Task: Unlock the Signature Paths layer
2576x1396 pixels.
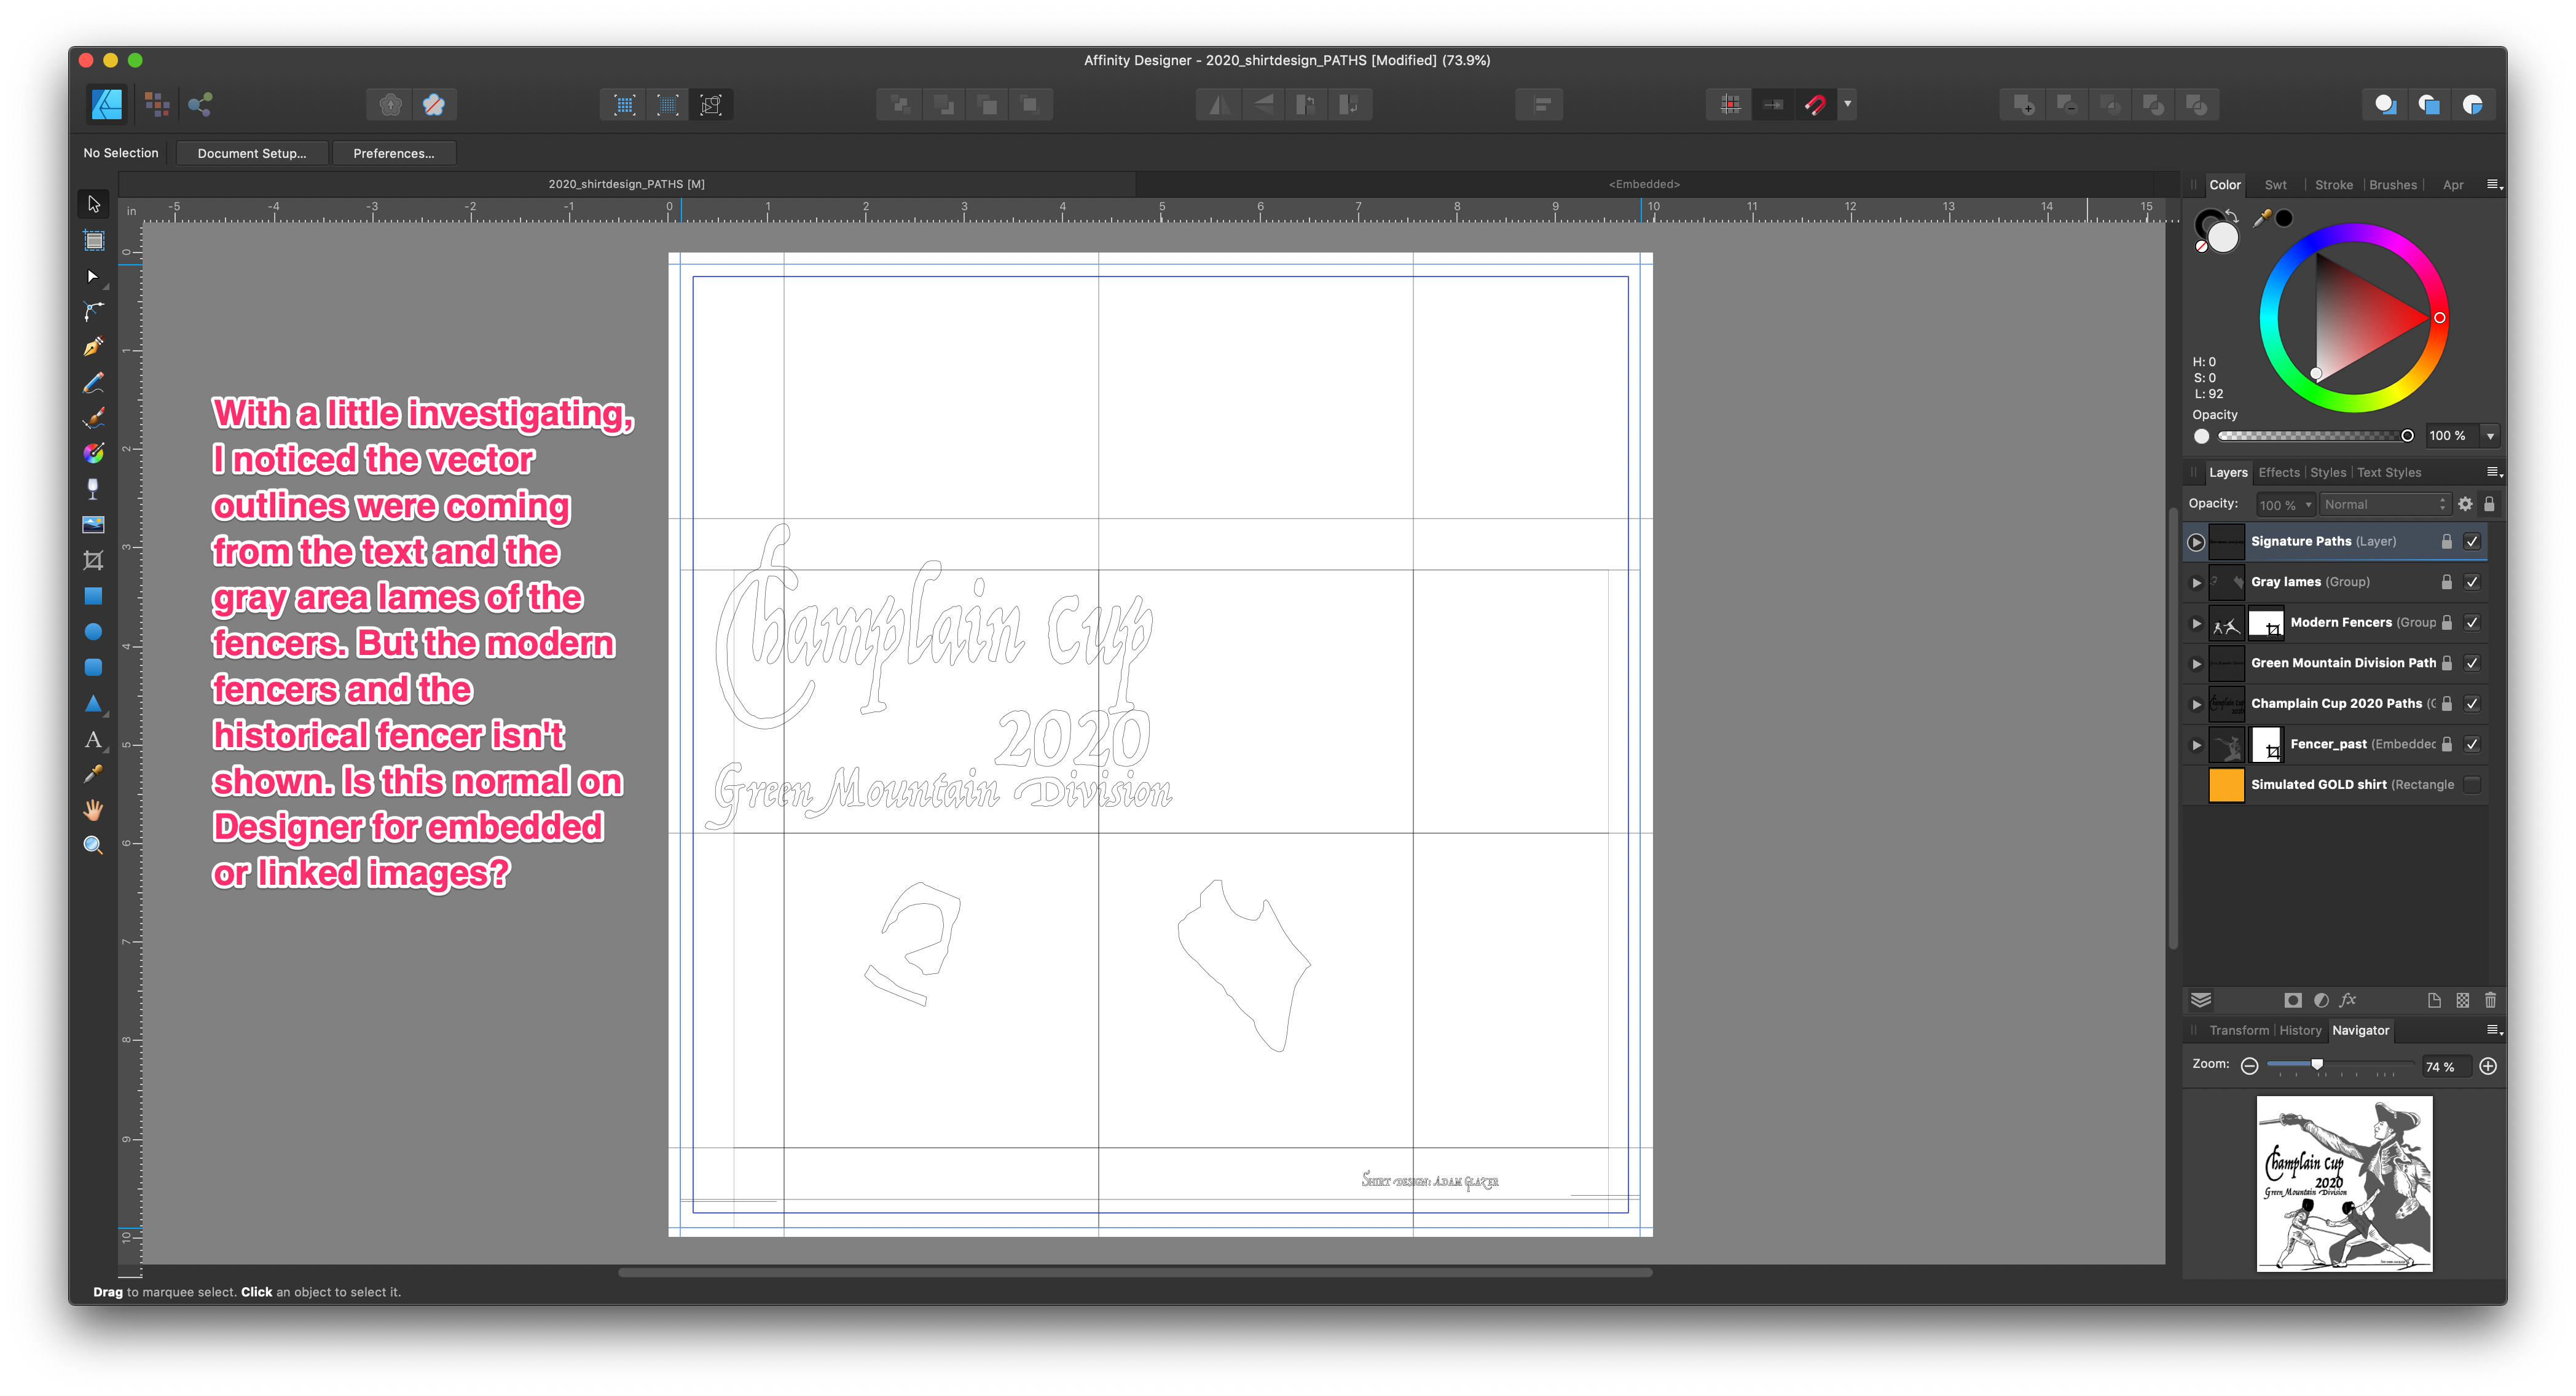Action: (x=2446, y=541)
